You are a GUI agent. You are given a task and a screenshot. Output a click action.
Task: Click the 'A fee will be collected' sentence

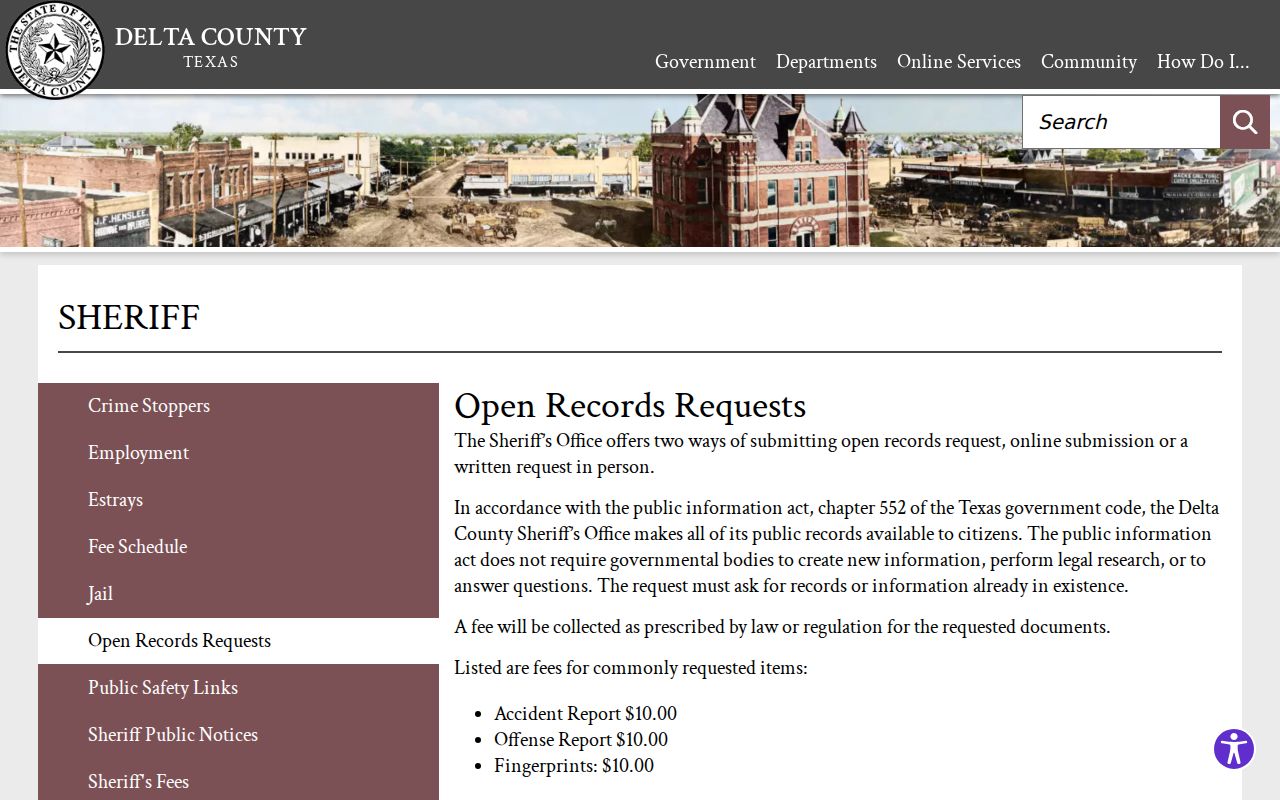coord(782,627)
